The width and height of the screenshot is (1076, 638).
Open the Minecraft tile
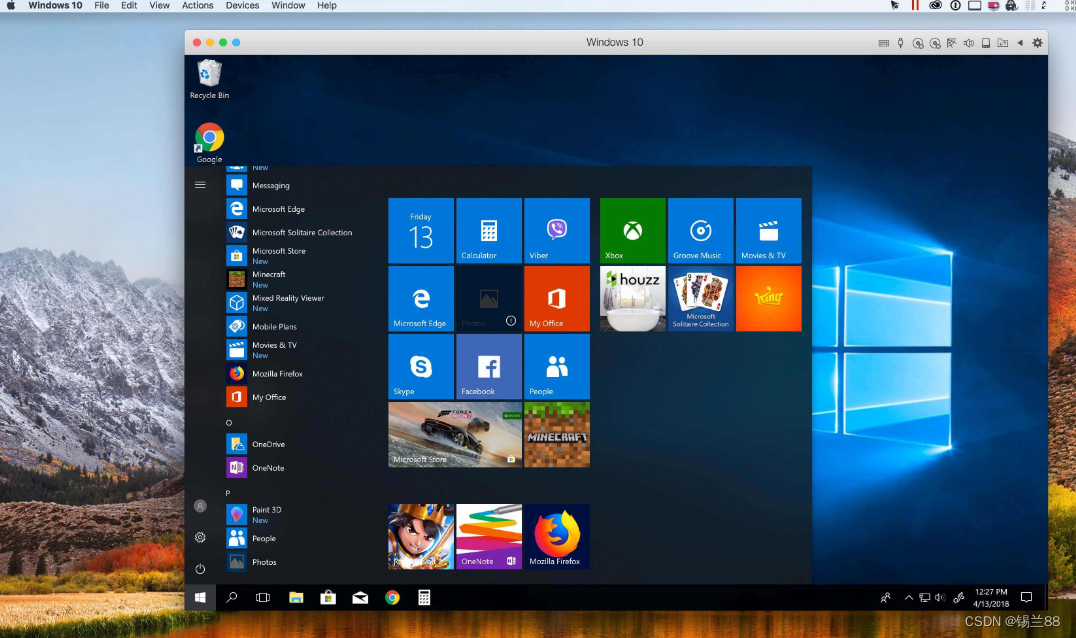click(x=557, y=434)
